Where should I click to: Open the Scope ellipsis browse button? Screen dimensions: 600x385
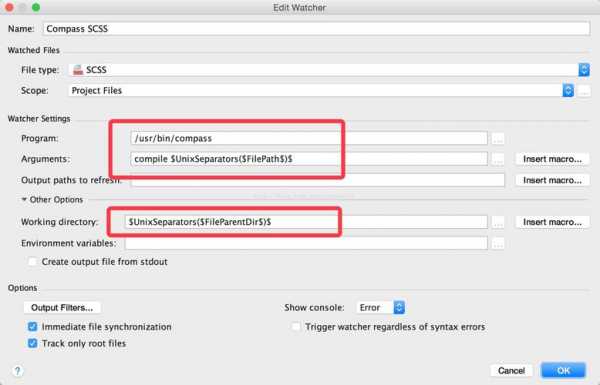584,91
